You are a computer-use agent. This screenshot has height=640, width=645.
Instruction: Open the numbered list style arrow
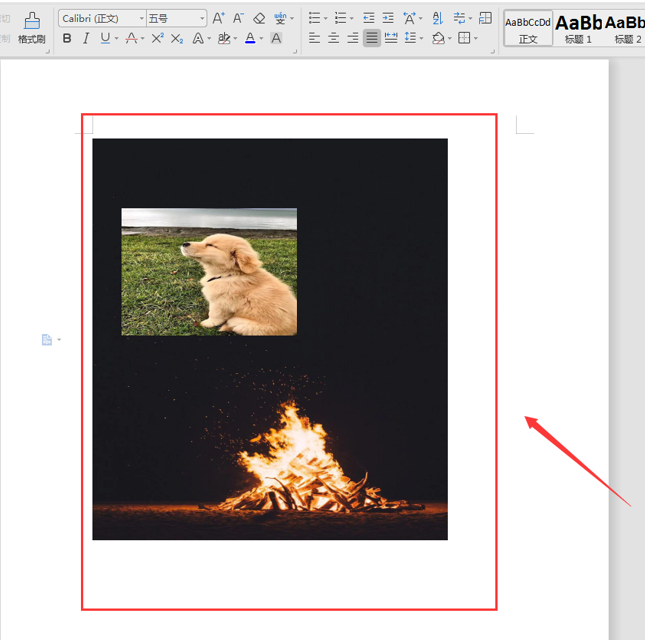(351, 19)
